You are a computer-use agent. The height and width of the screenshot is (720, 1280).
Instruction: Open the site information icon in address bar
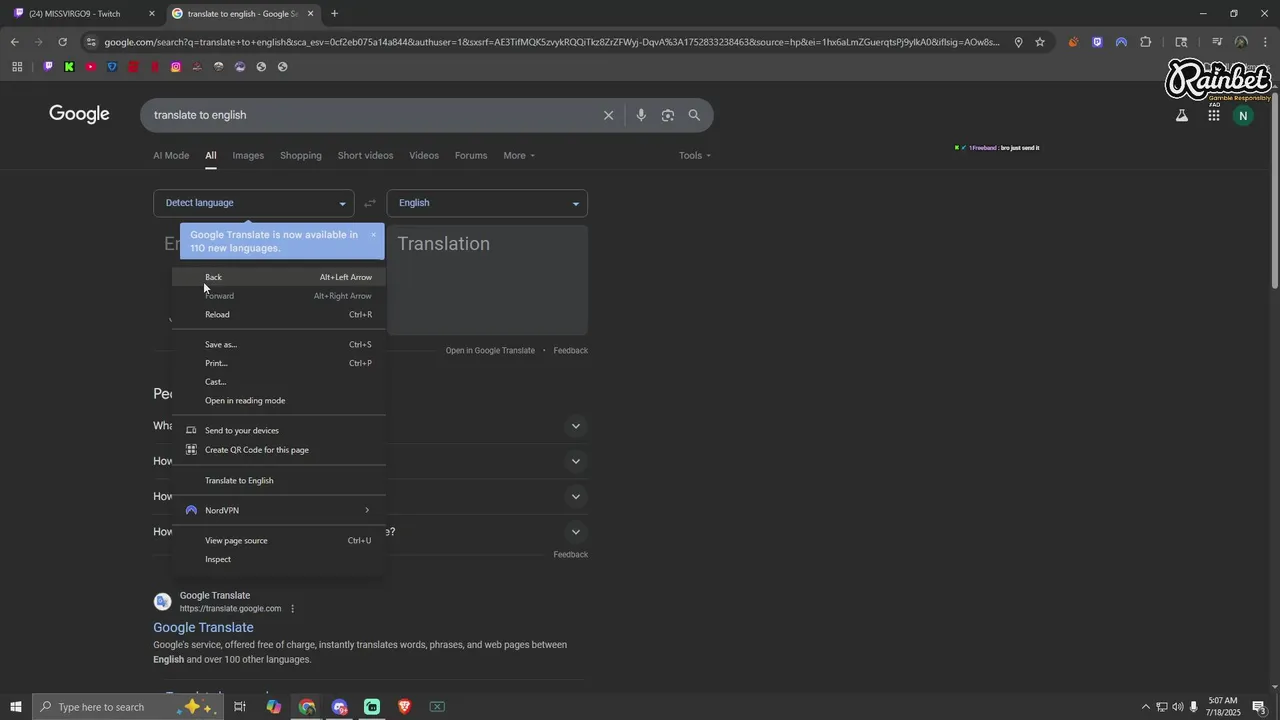click(x=91, y=42)
